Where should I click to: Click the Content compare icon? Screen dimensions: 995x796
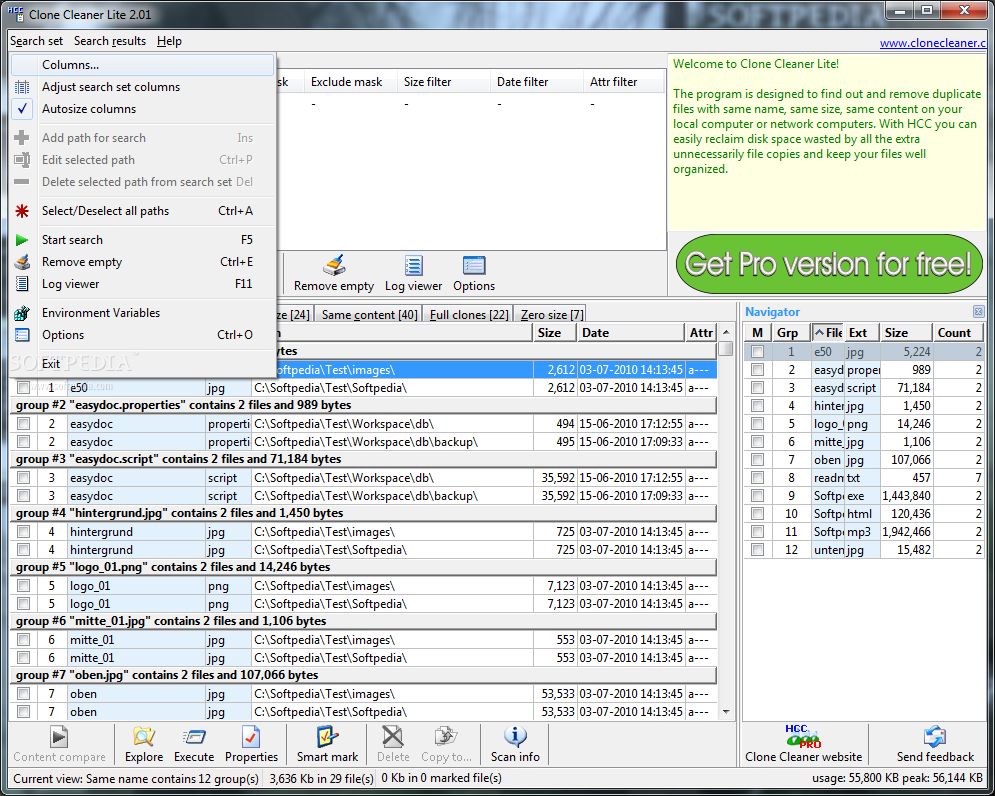(59, 736)
